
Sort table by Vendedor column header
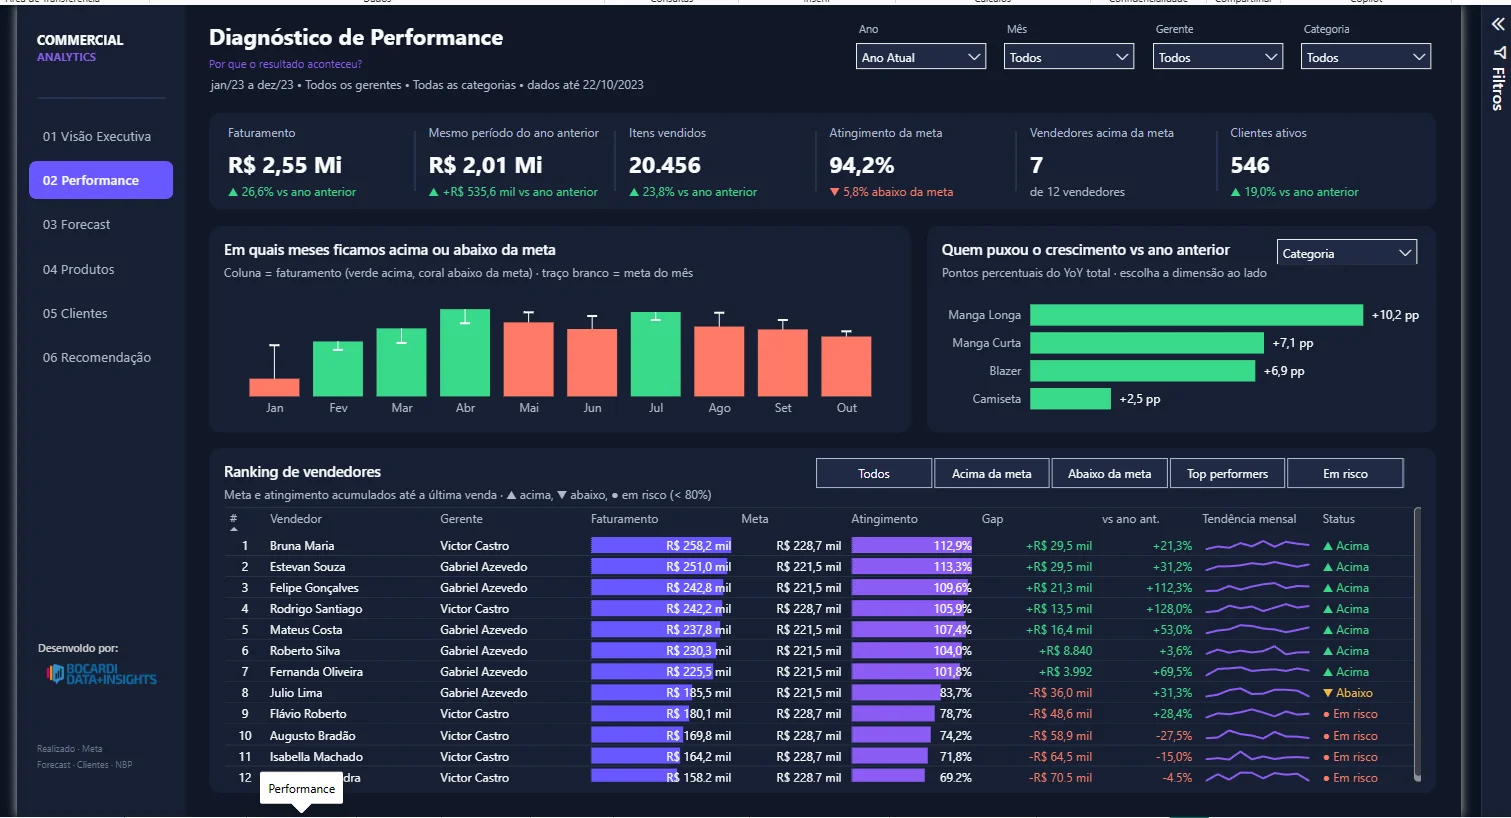pyautogui.click(x=296, y=519)
